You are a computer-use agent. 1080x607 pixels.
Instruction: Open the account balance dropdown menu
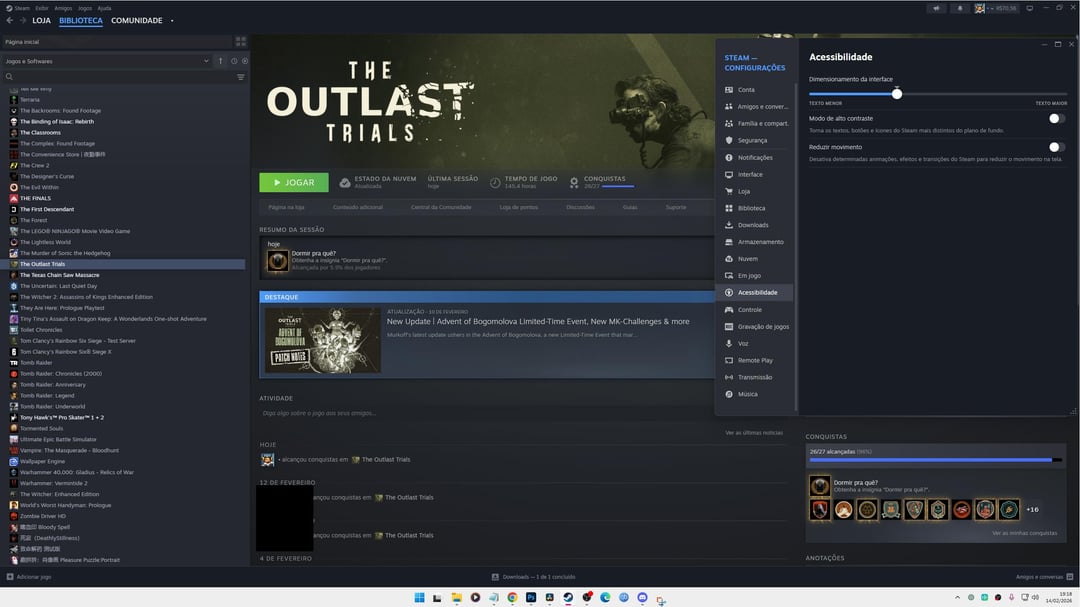[x=1003, y=8]
